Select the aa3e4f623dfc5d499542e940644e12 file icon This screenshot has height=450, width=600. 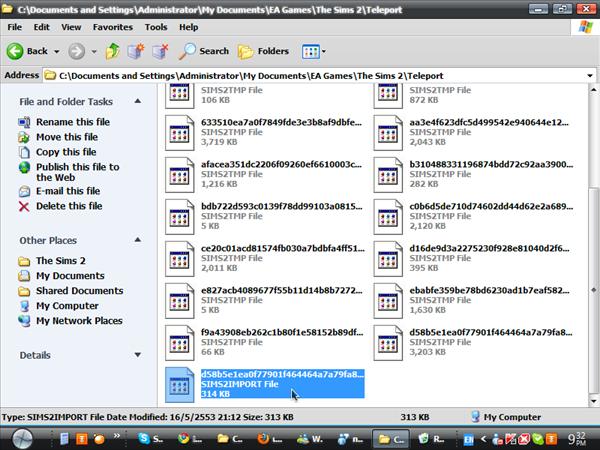point(388,133)
